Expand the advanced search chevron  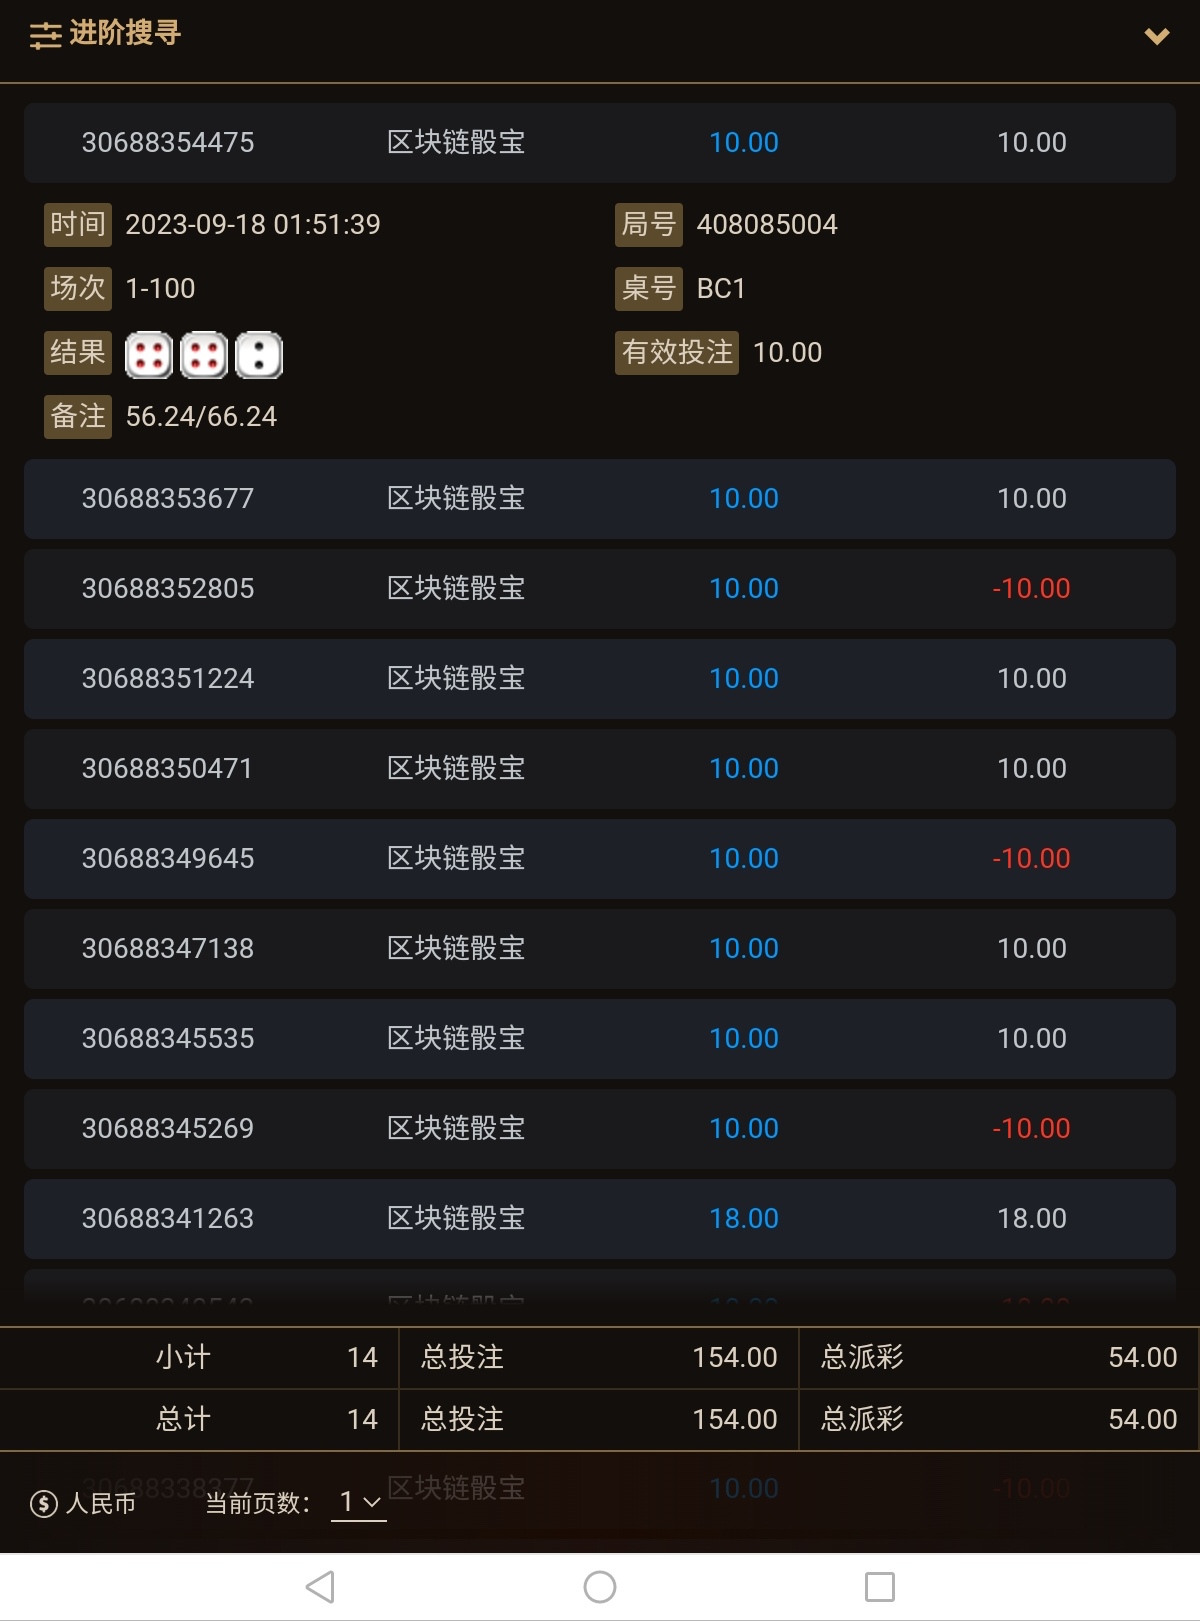point(1157,36)
